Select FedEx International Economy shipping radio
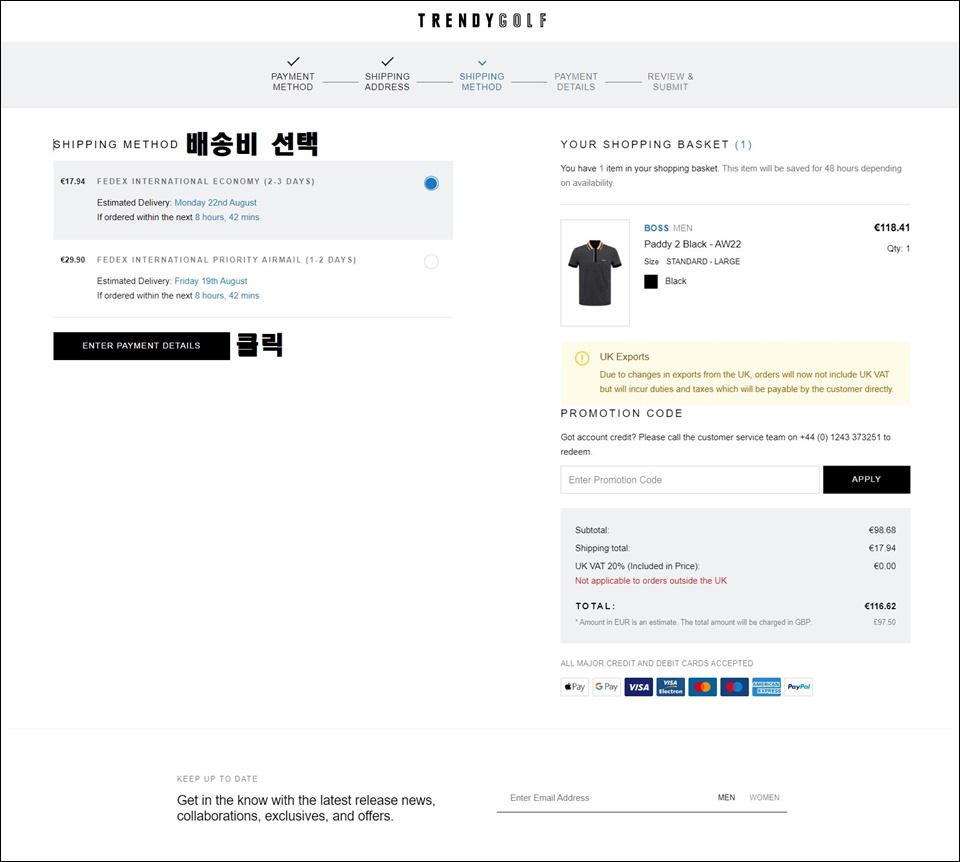 [431, 183]
